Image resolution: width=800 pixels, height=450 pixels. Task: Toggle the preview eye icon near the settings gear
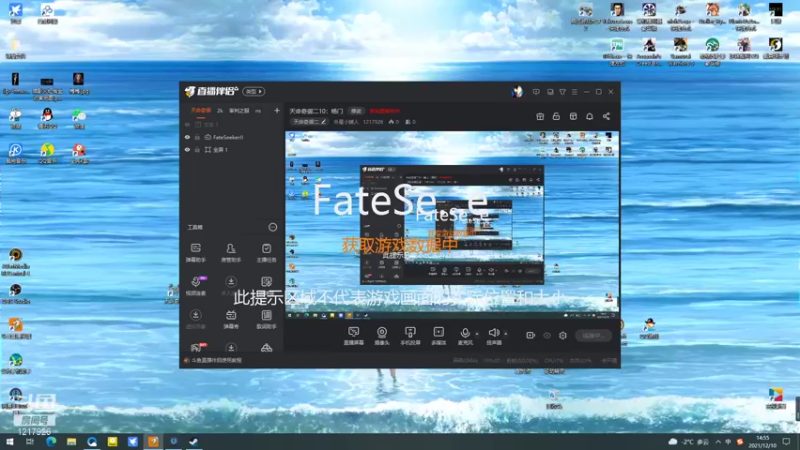547,335
